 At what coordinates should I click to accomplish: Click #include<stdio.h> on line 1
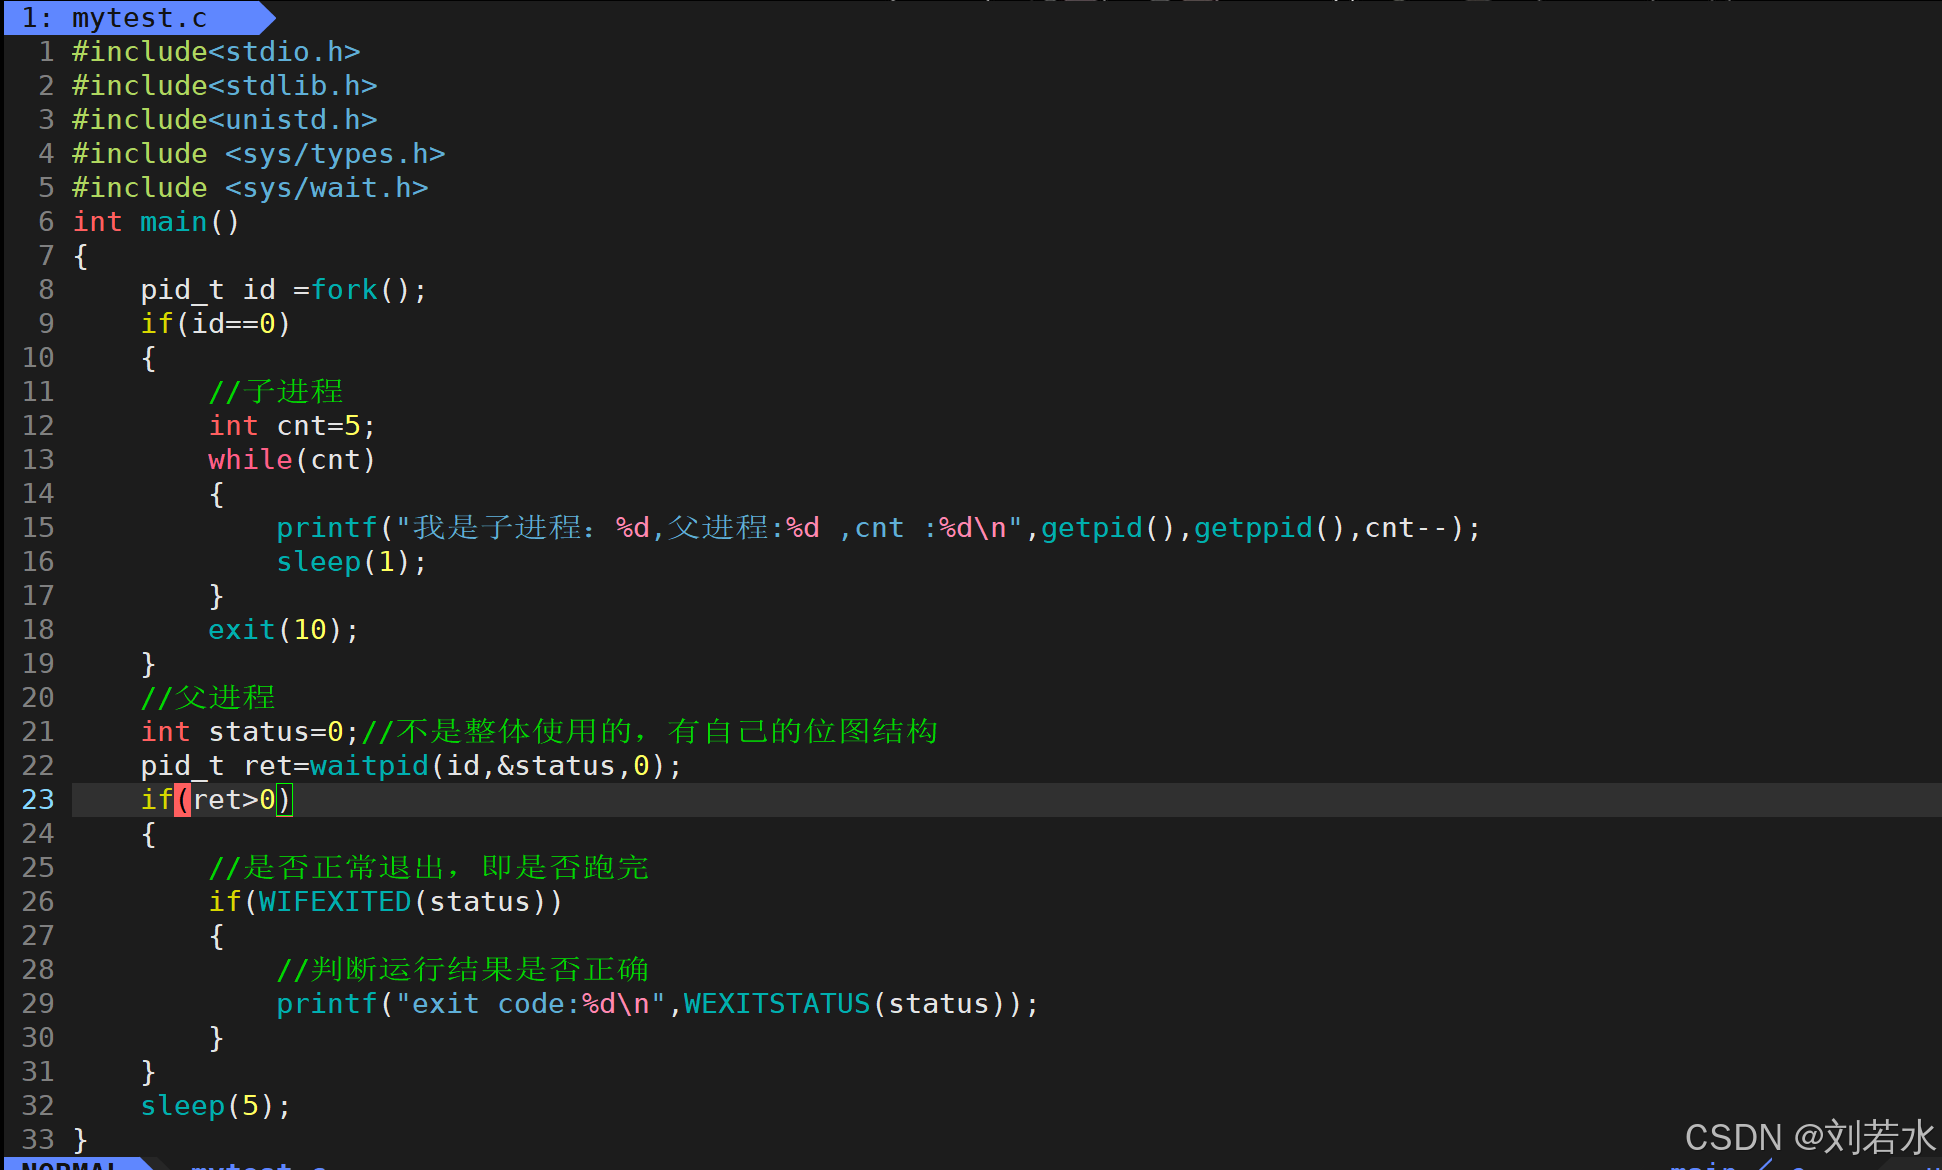(215, 52)
